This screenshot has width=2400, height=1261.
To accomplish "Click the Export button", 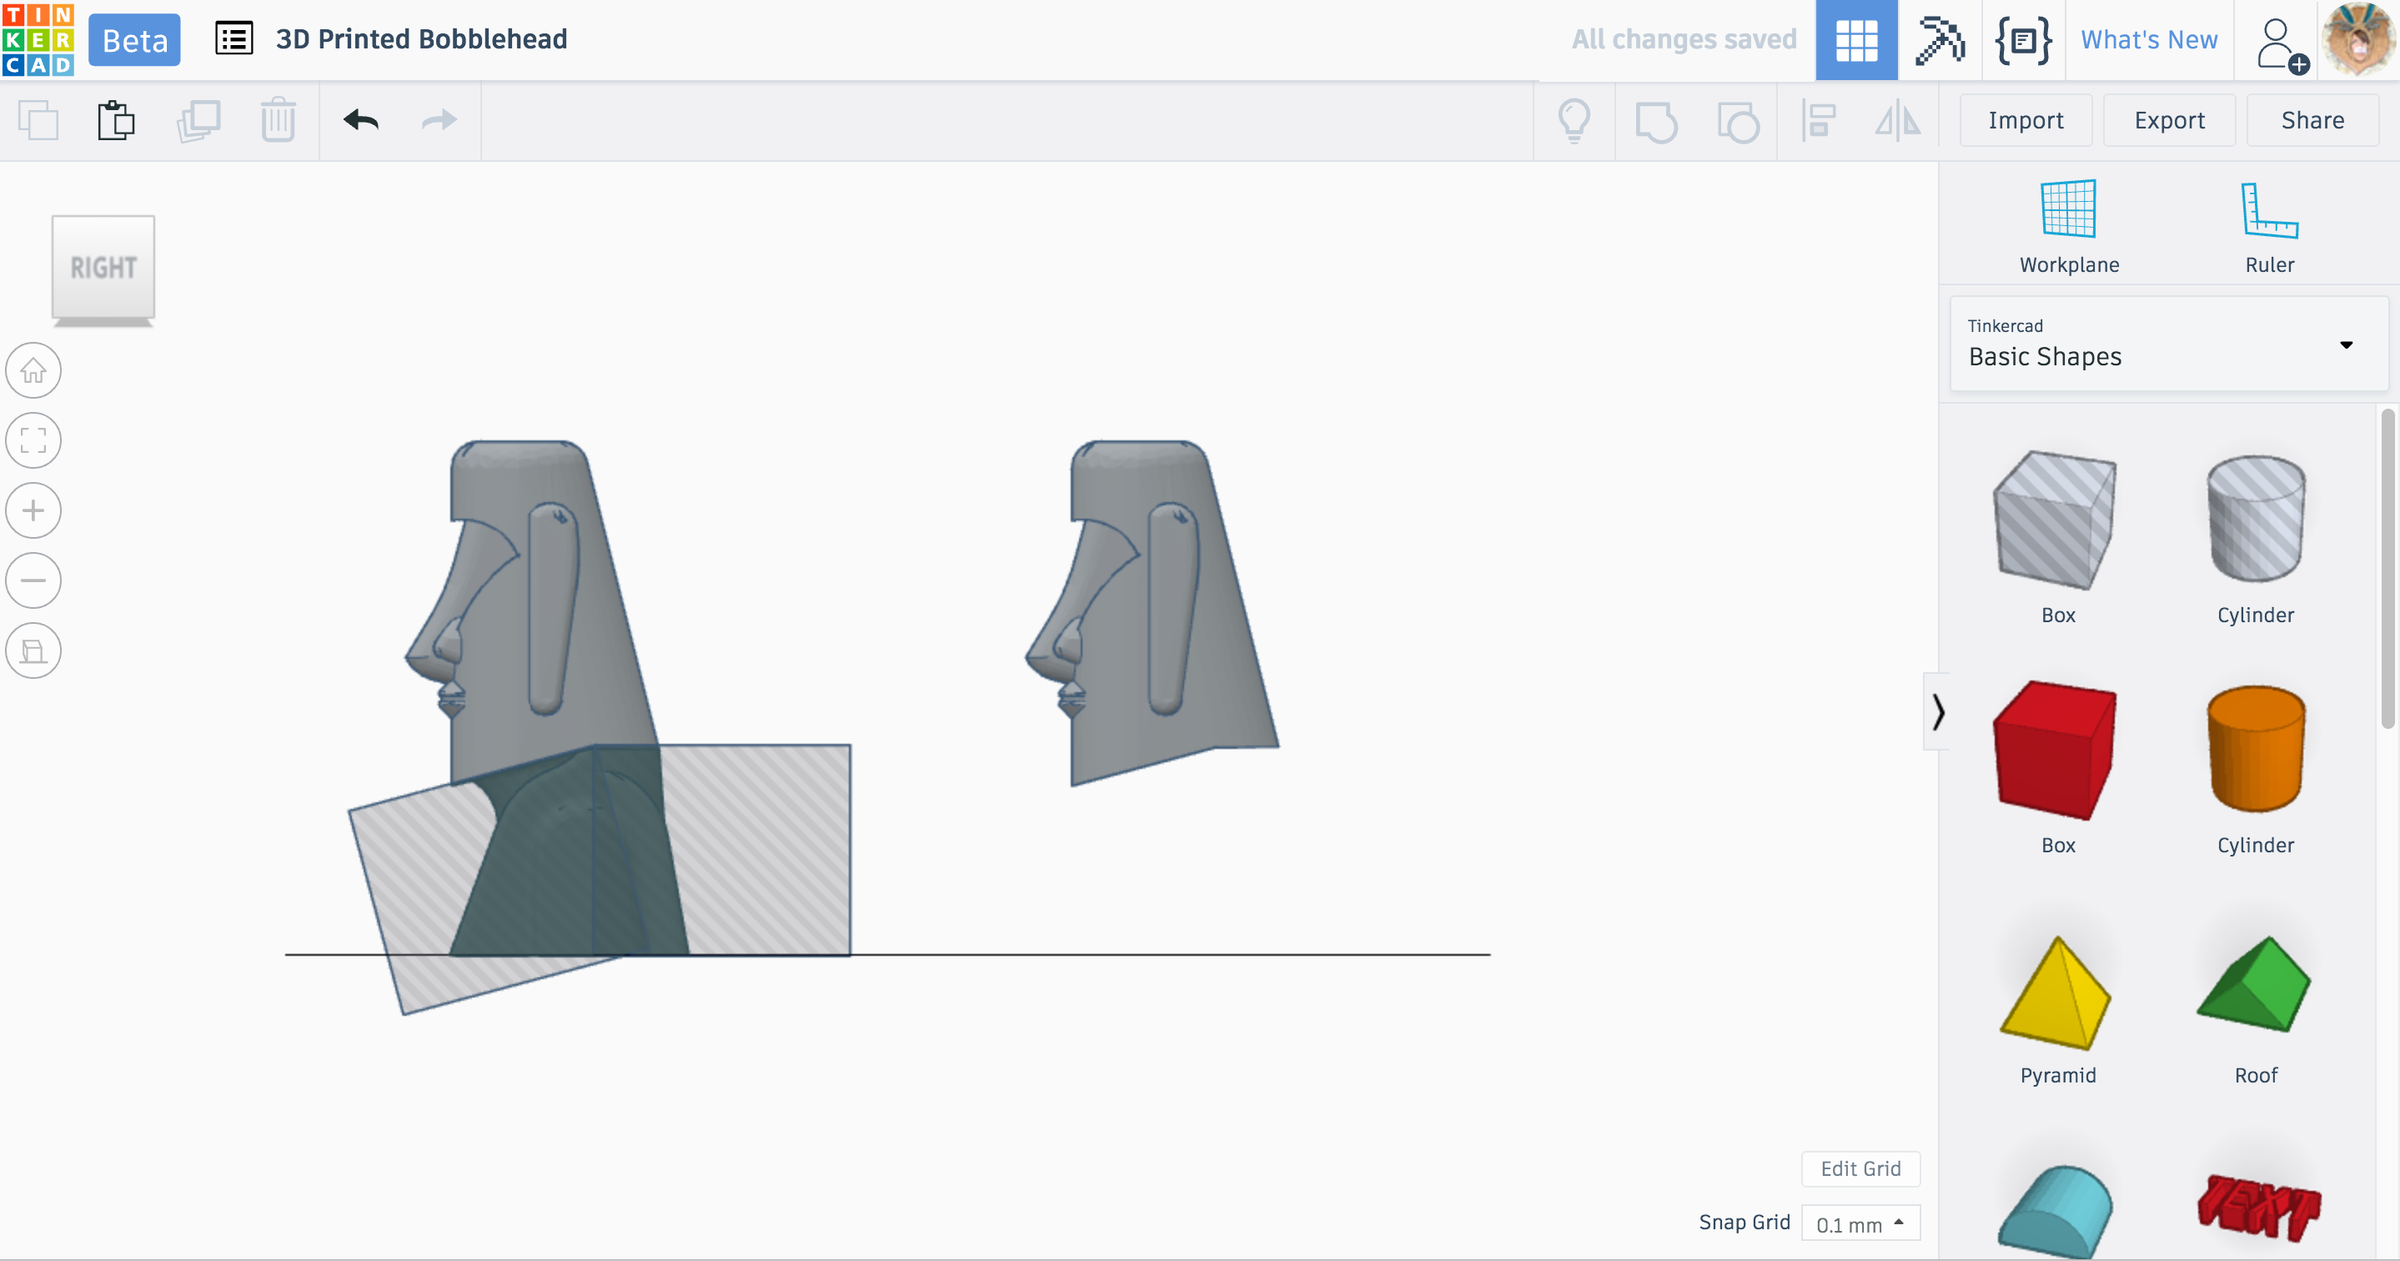I will pyautogui.click(x=2169, y=121).
